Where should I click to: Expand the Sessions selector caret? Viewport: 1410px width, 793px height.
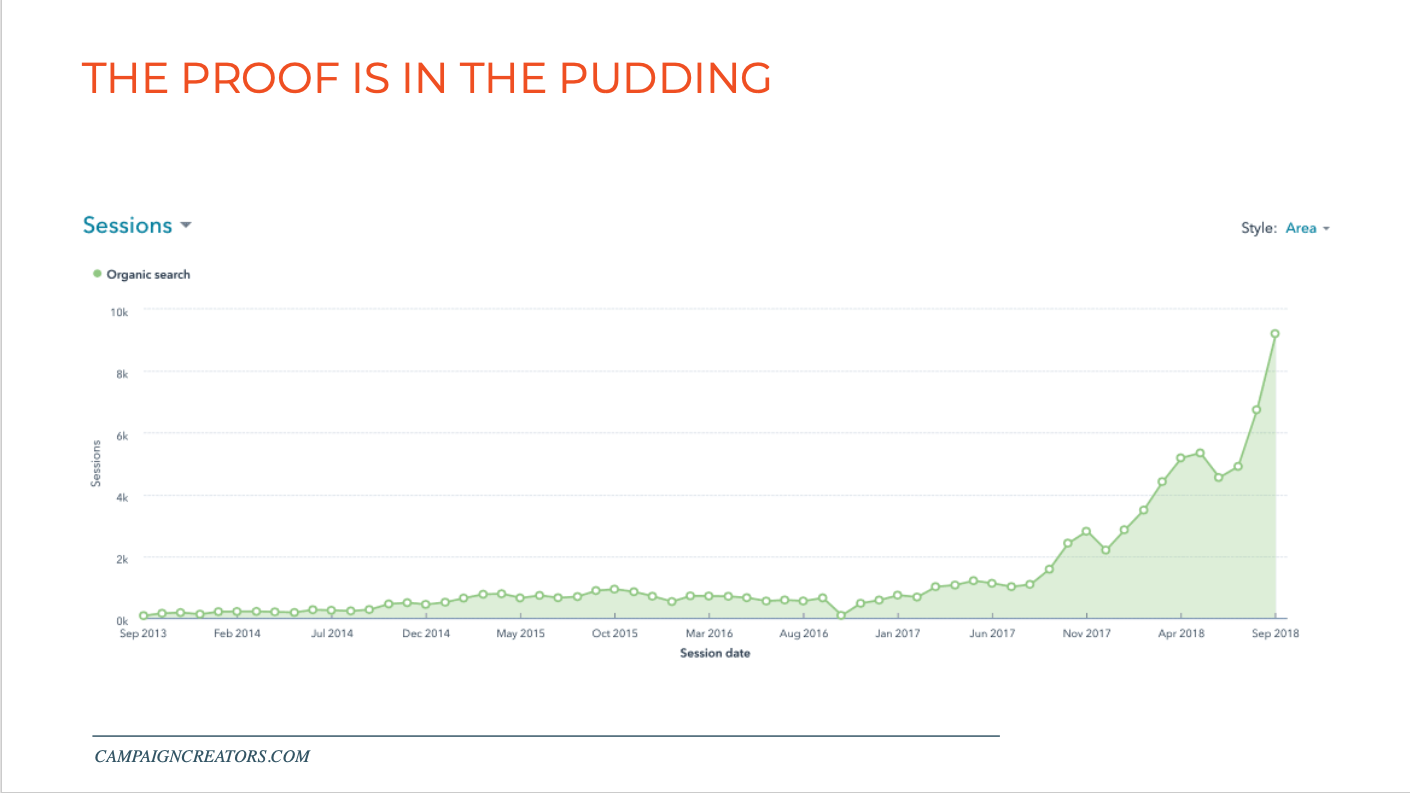point(186,226)
